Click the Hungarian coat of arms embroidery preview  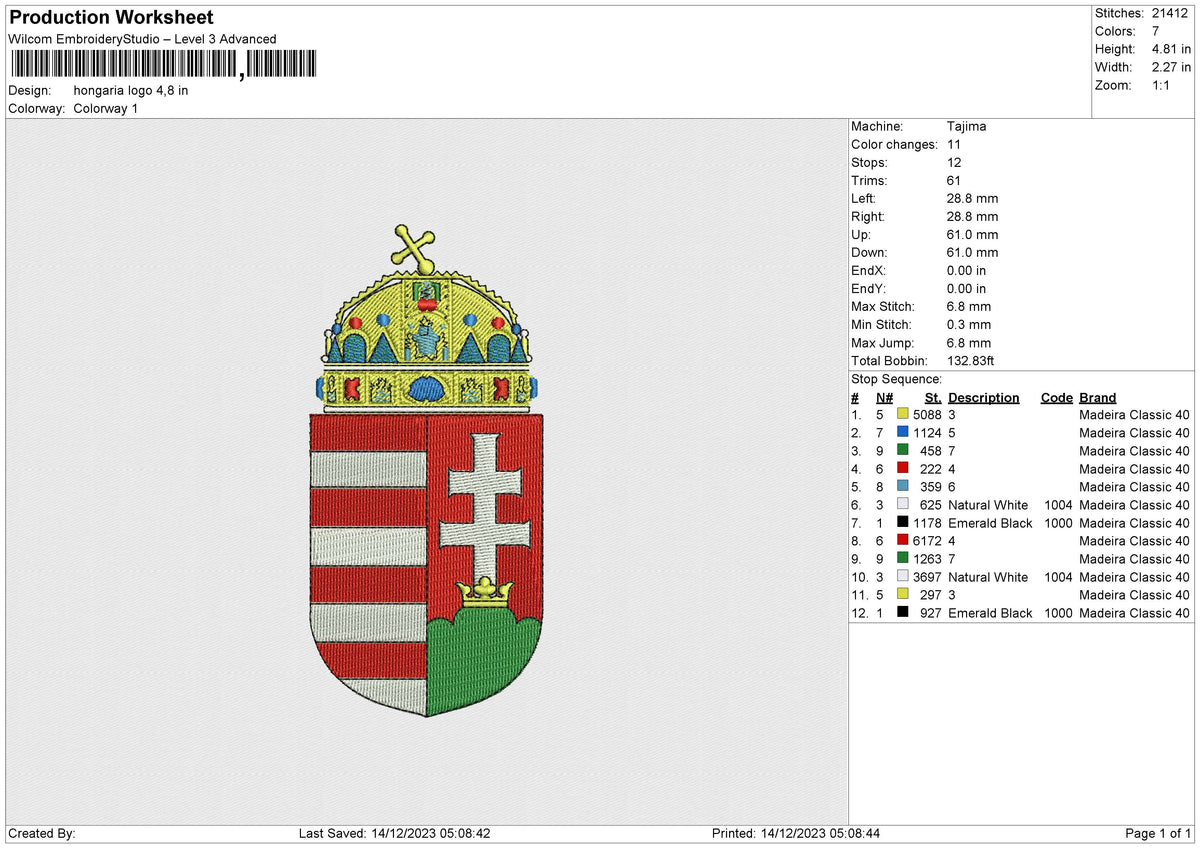pyautogui.click(x=427, y=471)
